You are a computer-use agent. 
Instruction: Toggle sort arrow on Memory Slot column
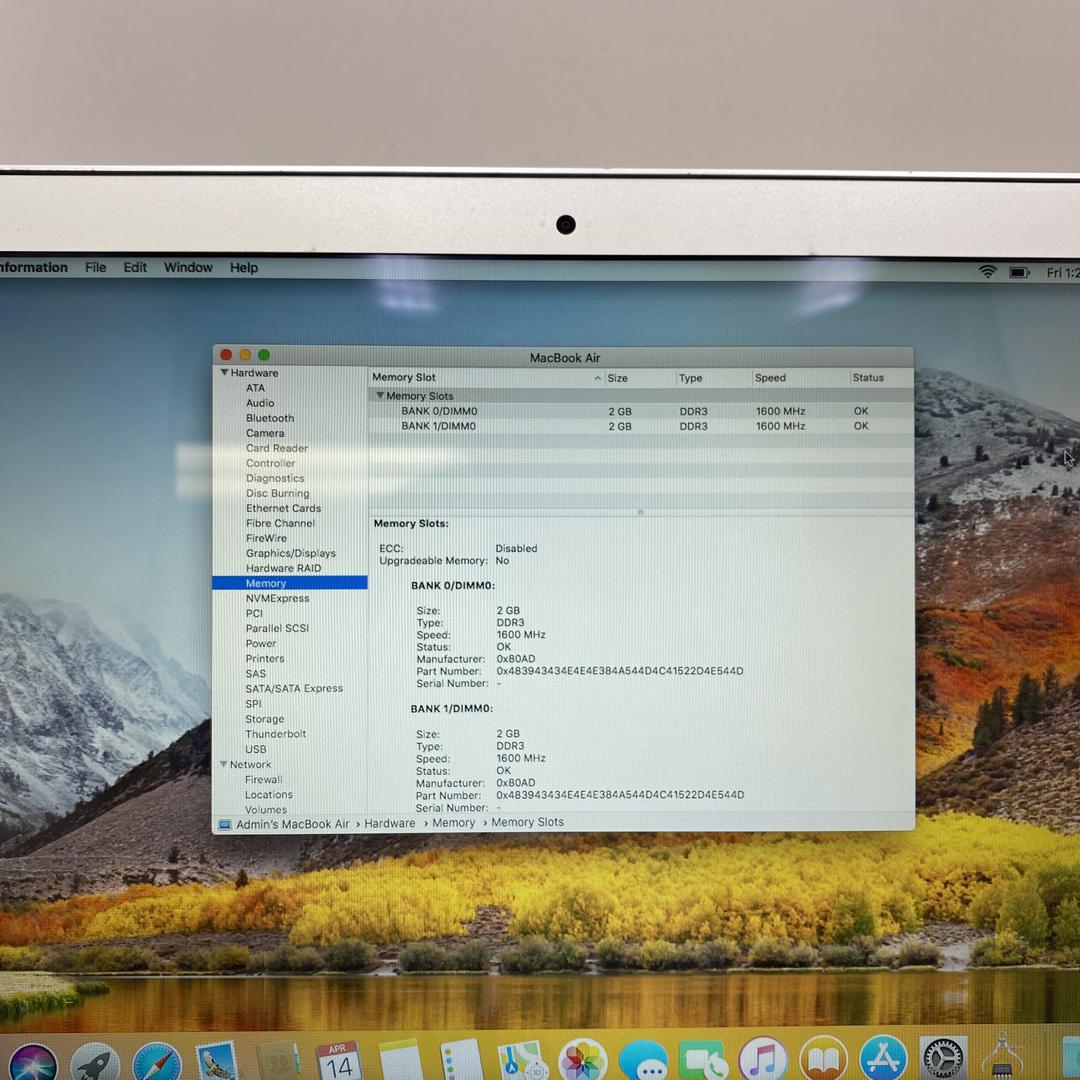point(597,378)
